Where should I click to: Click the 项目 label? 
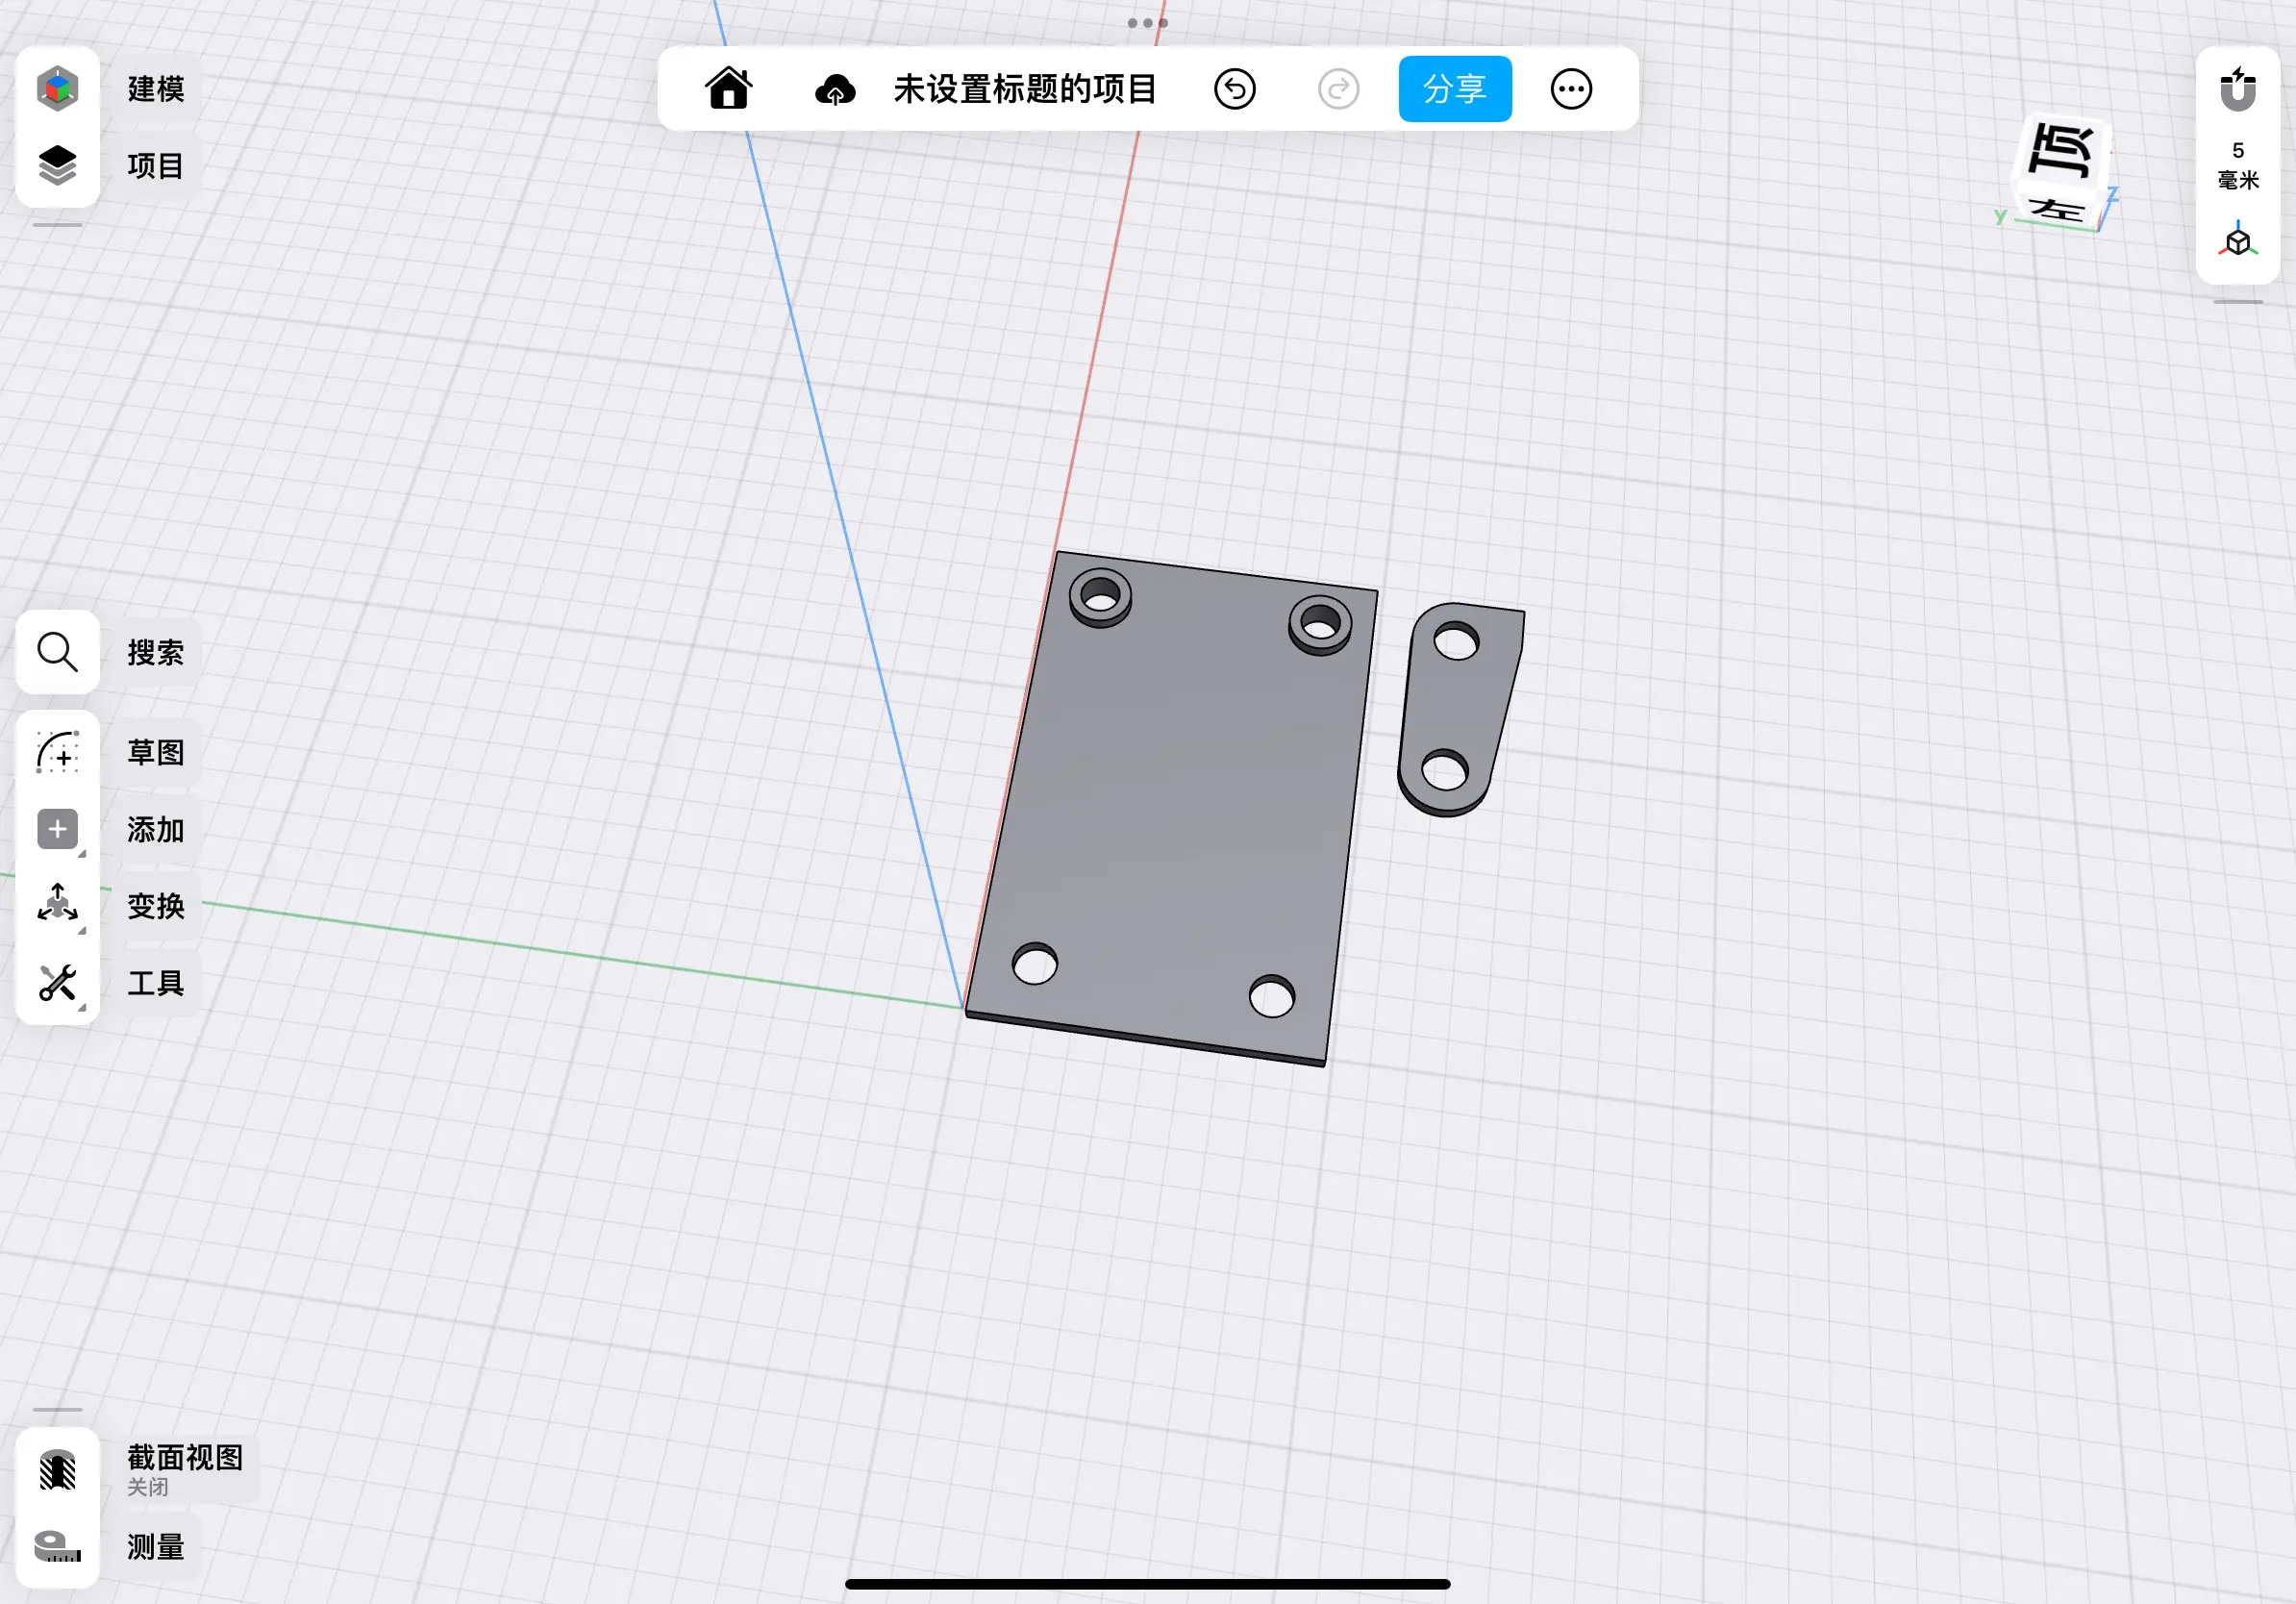pyautogui.click(x=156, y=165)
